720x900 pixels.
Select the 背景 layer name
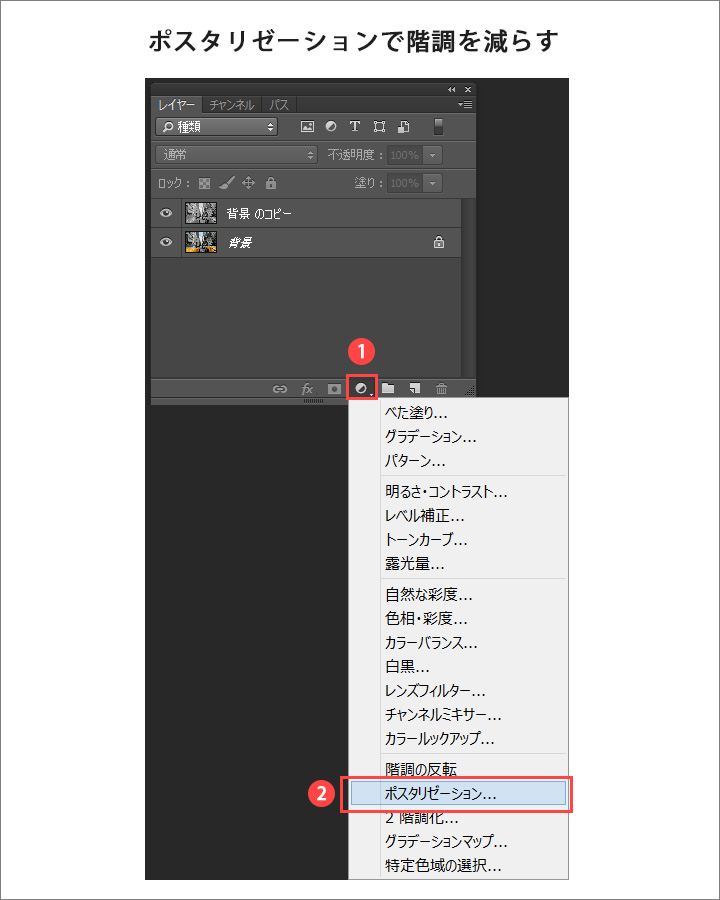click(x=239, y=242)
